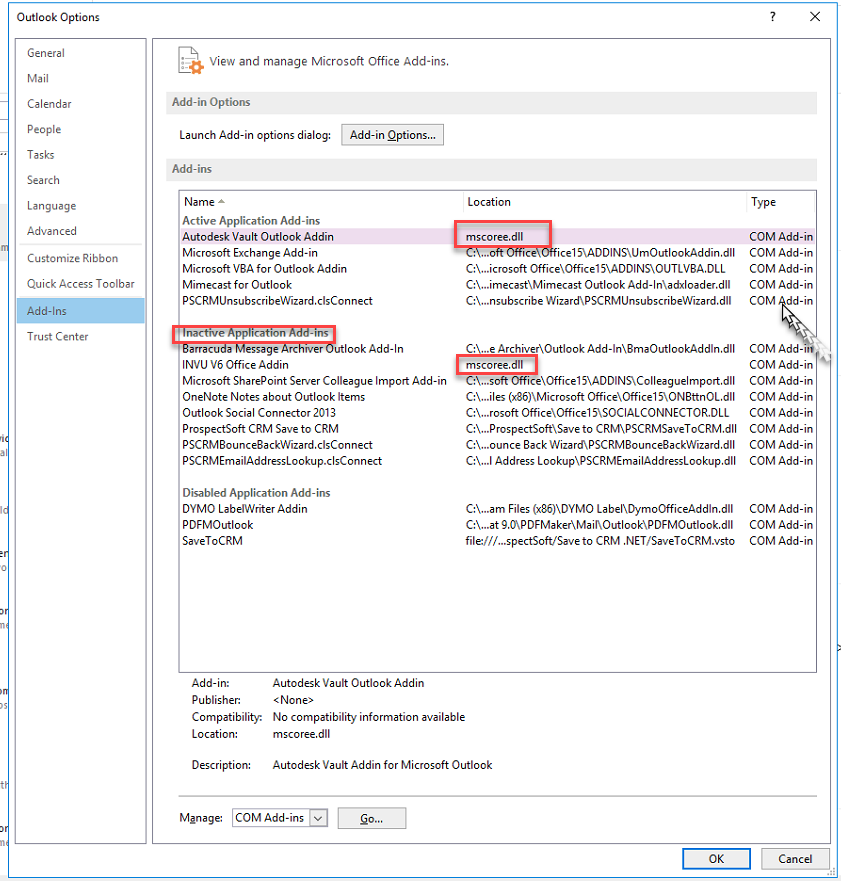Open the Mail options category
841x881 pixels.
click(38, 79)
